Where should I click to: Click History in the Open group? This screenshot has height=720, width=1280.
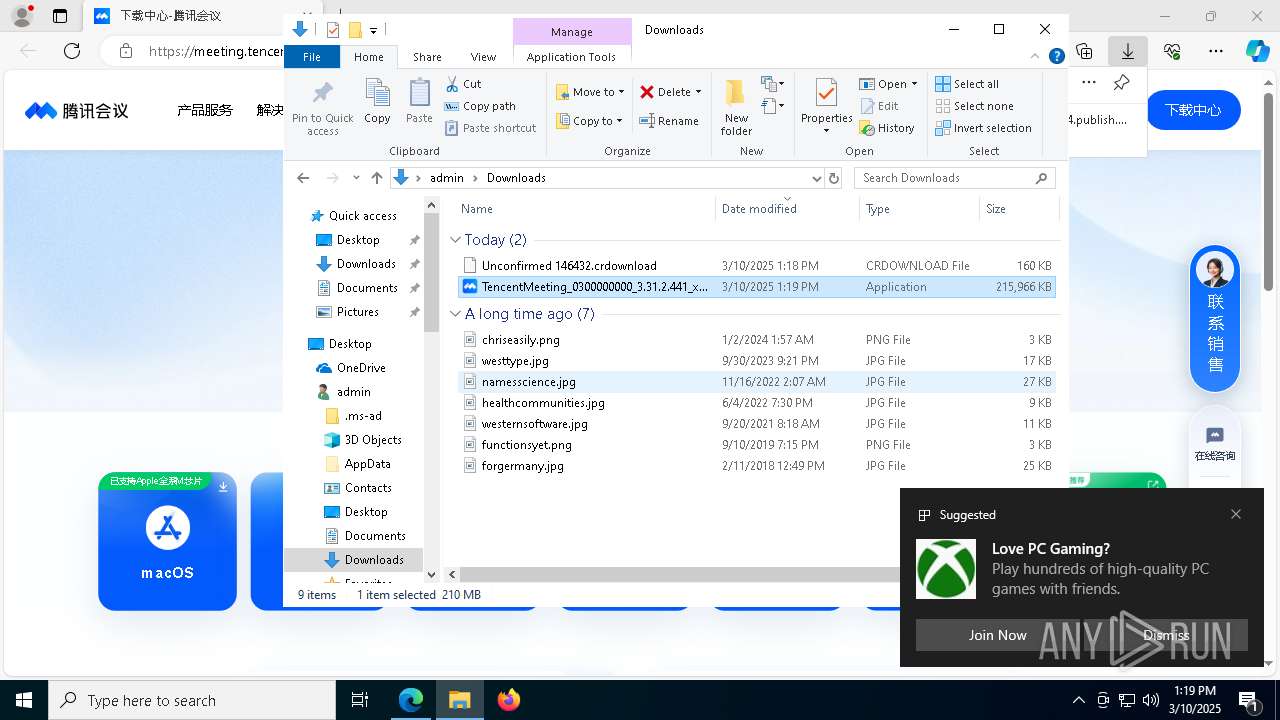click(x=887, y=128)
